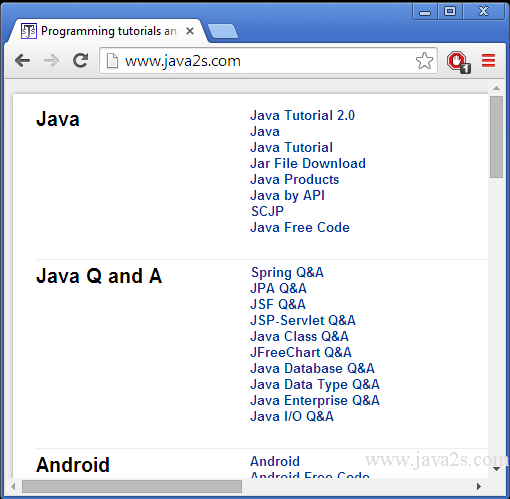Go back with the browser back arrow

click(23, 61)
